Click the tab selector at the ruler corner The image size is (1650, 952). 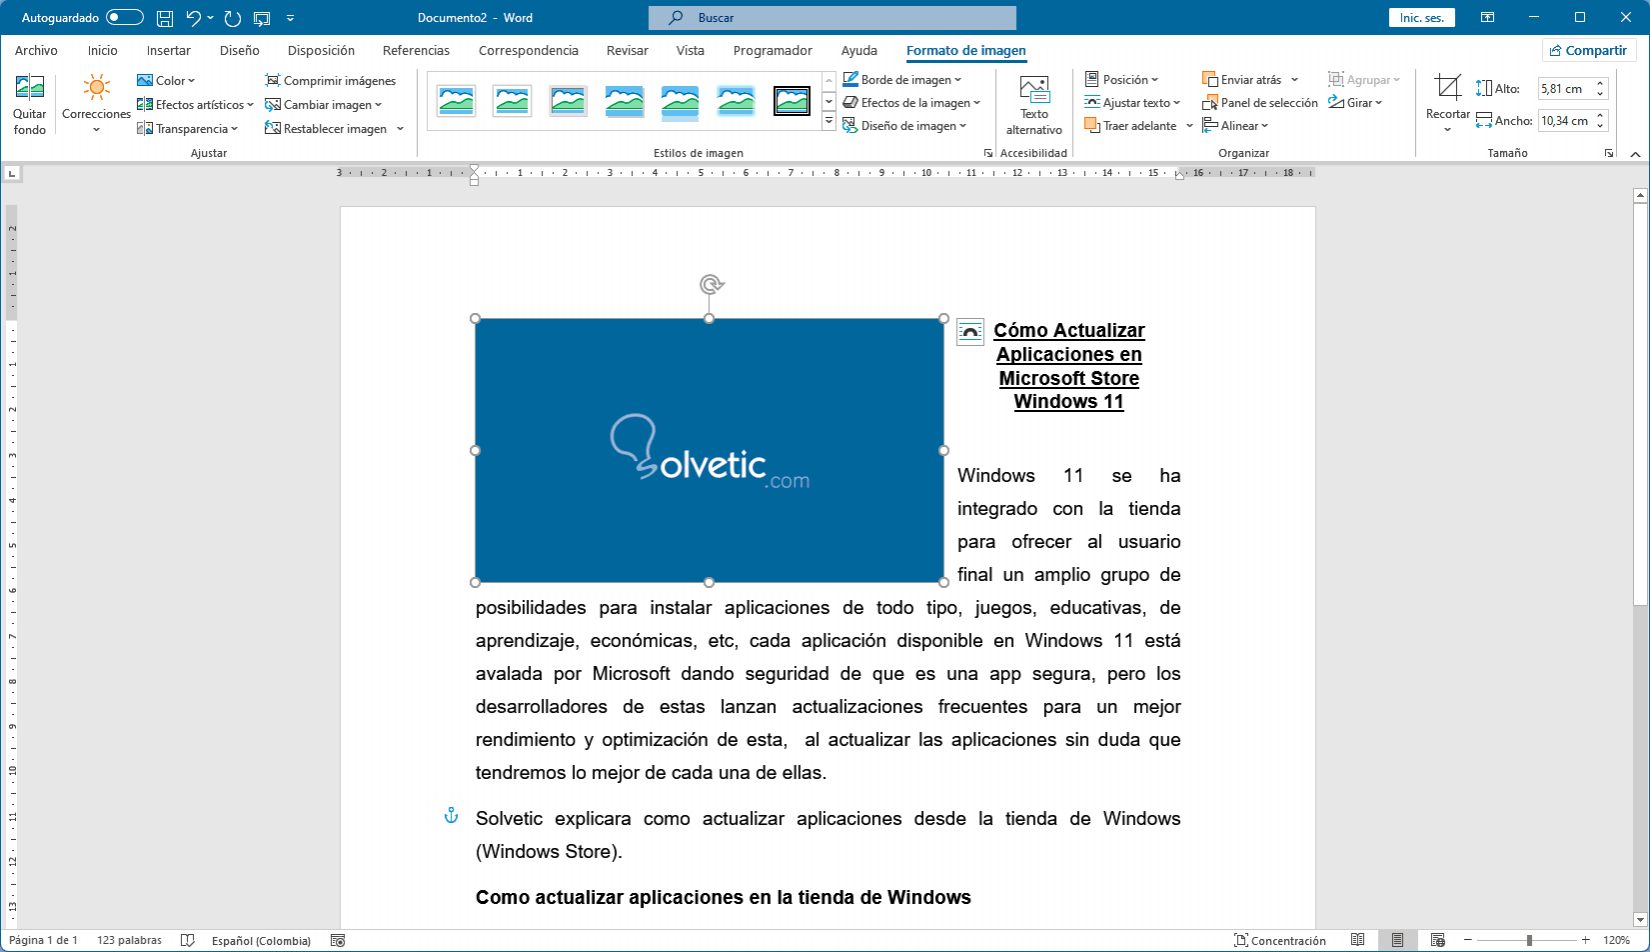click(x=12, y=173)
